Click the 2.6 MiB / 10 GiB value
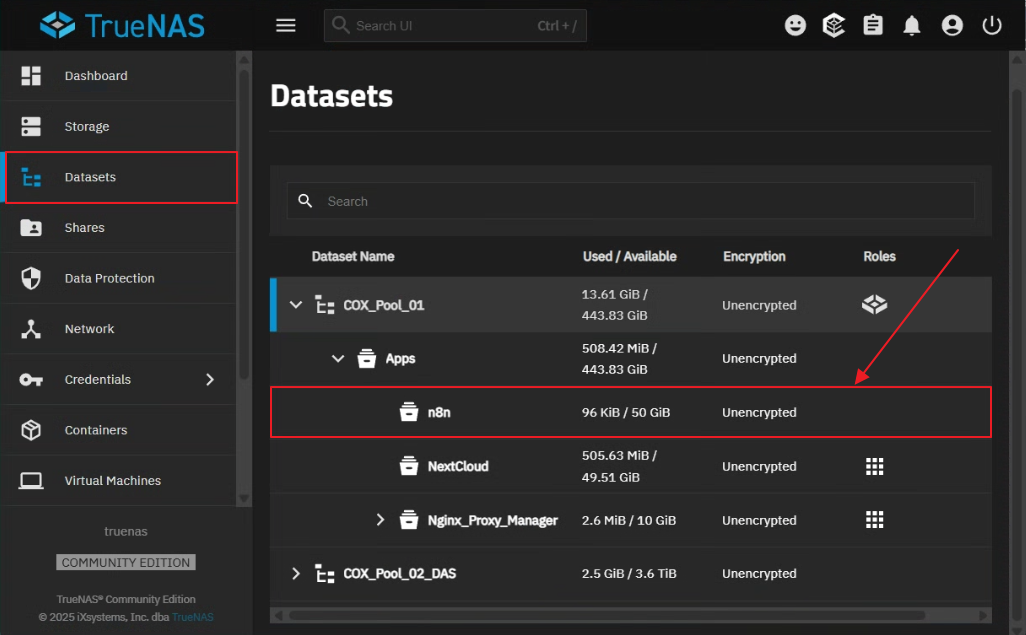1026x635 pixels. (629, 520)
